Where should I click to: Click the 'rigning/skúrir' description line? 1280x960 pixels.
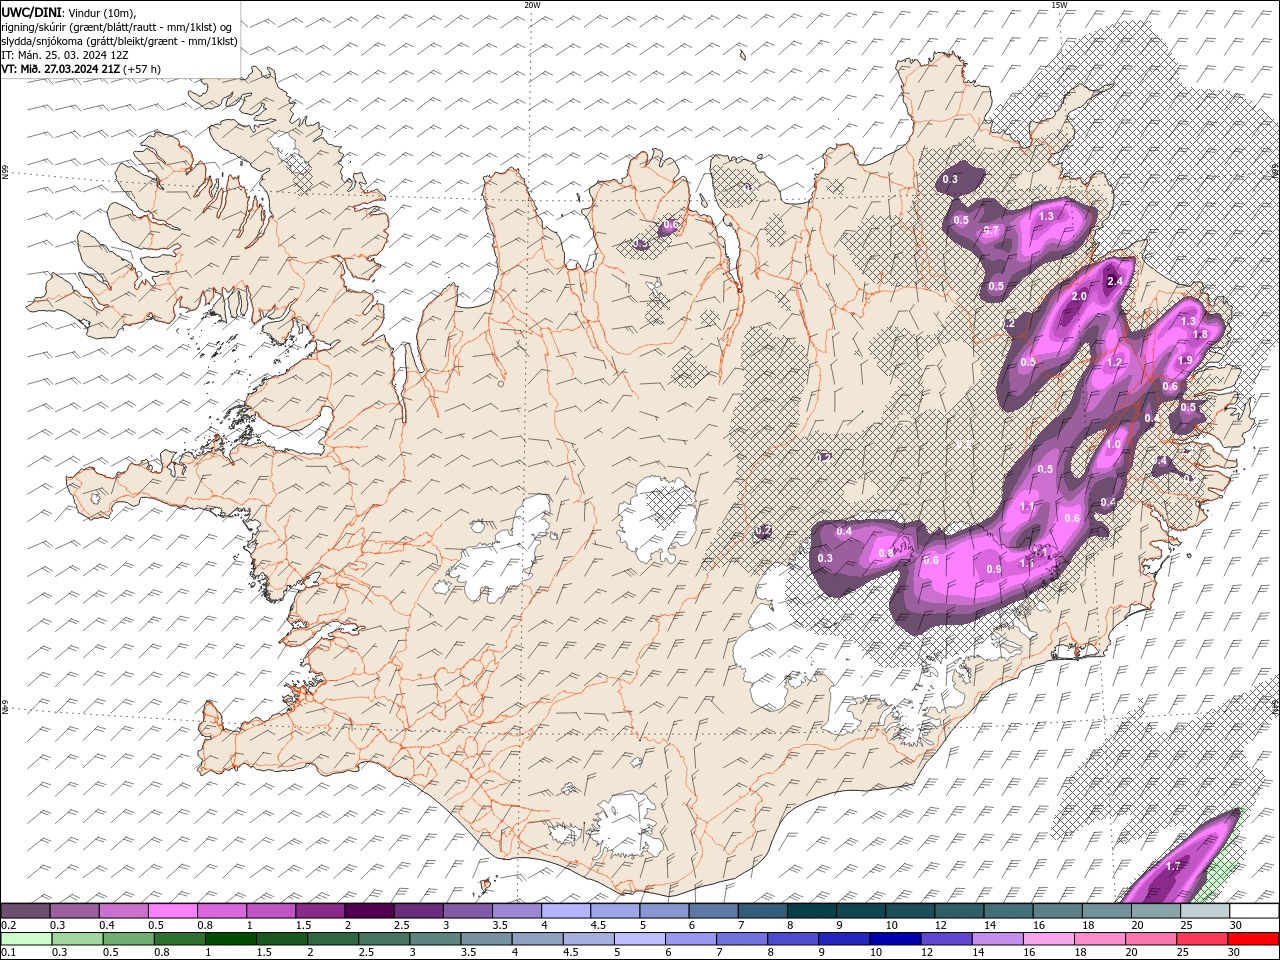pyautogui.click(x=117, y=27)
